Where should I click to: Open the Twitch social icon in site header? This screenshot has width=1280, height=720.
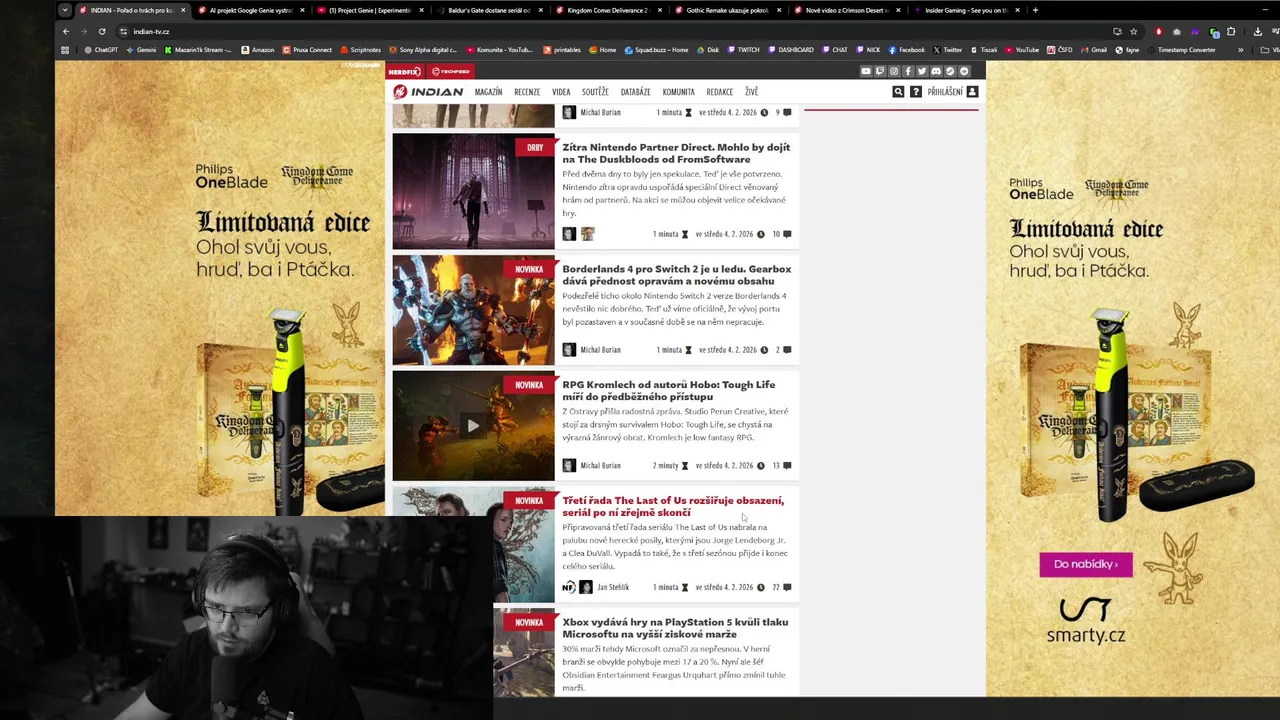(880, 71)
